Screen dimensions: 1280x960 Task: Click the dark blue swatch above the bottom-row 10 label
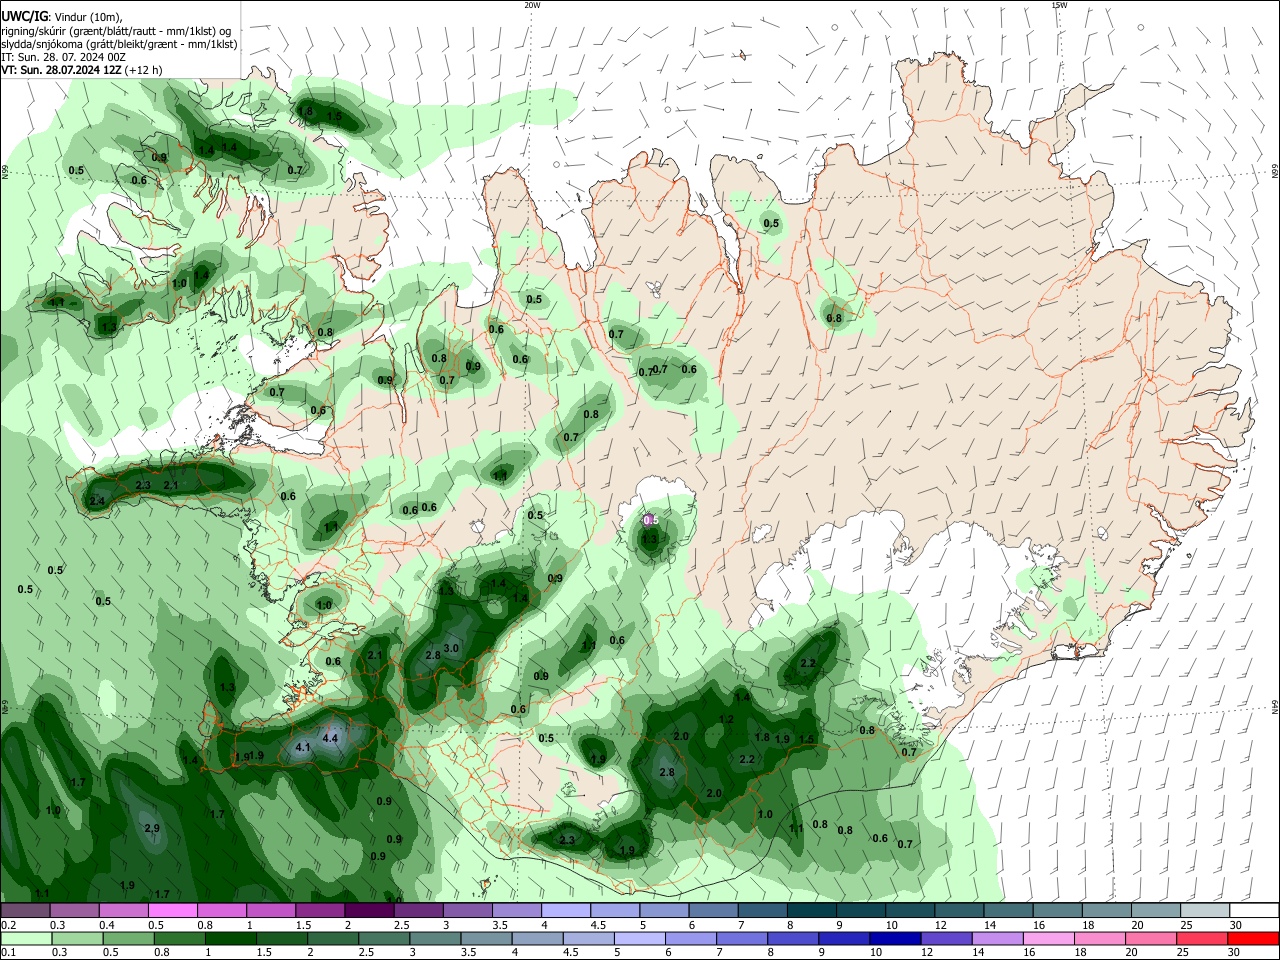pos(893,938)
